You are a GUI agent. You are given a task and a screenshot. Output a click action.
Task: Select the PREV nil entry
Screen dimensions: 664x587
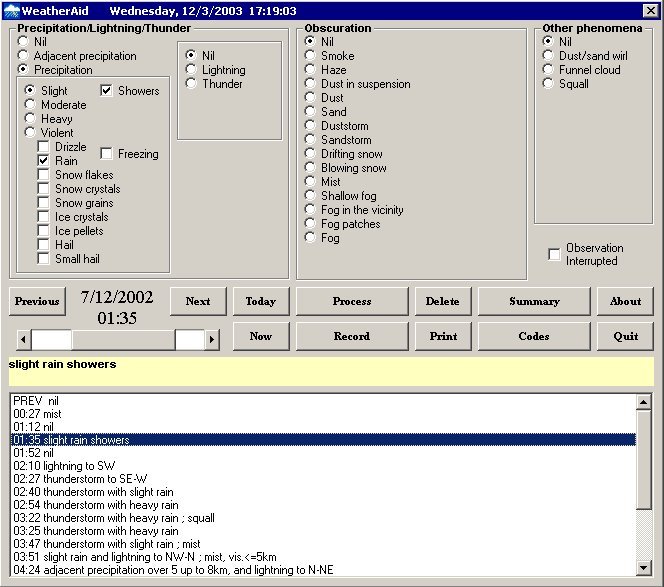pos(324,401)
